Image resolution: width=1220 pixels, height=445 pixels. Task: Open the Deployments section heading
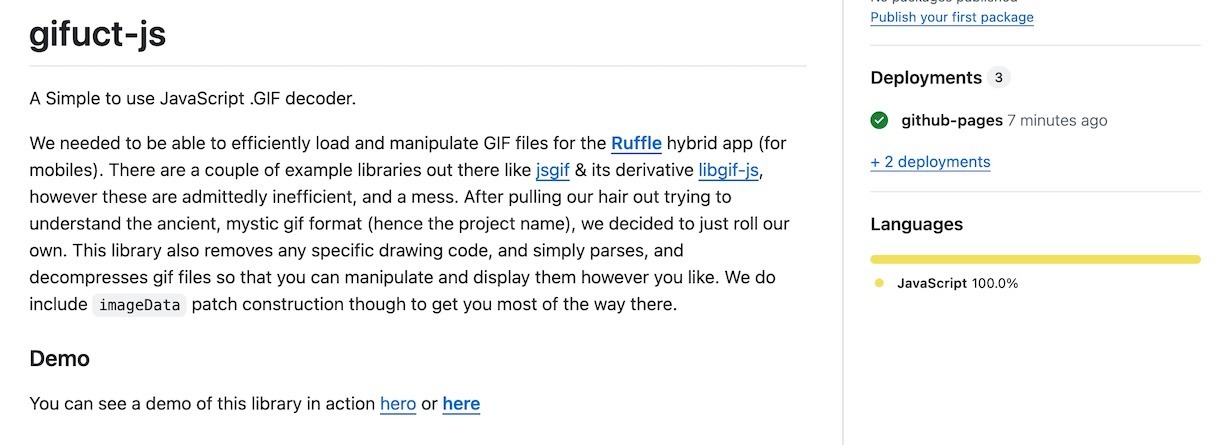pos(926,78)
